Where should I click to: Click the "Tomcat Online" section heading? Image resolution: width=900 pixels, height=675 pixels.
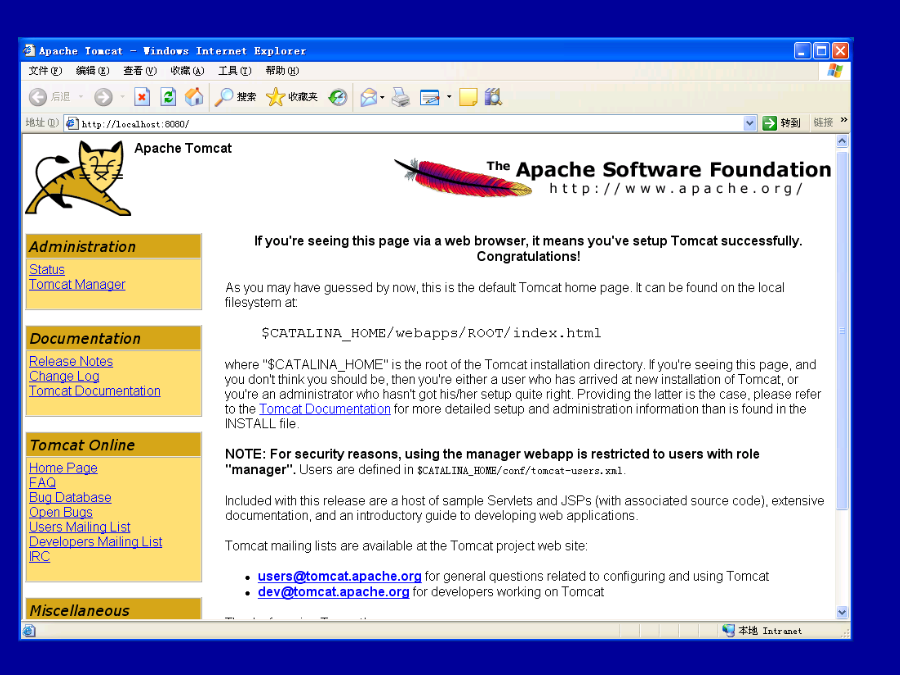[82, 445]
